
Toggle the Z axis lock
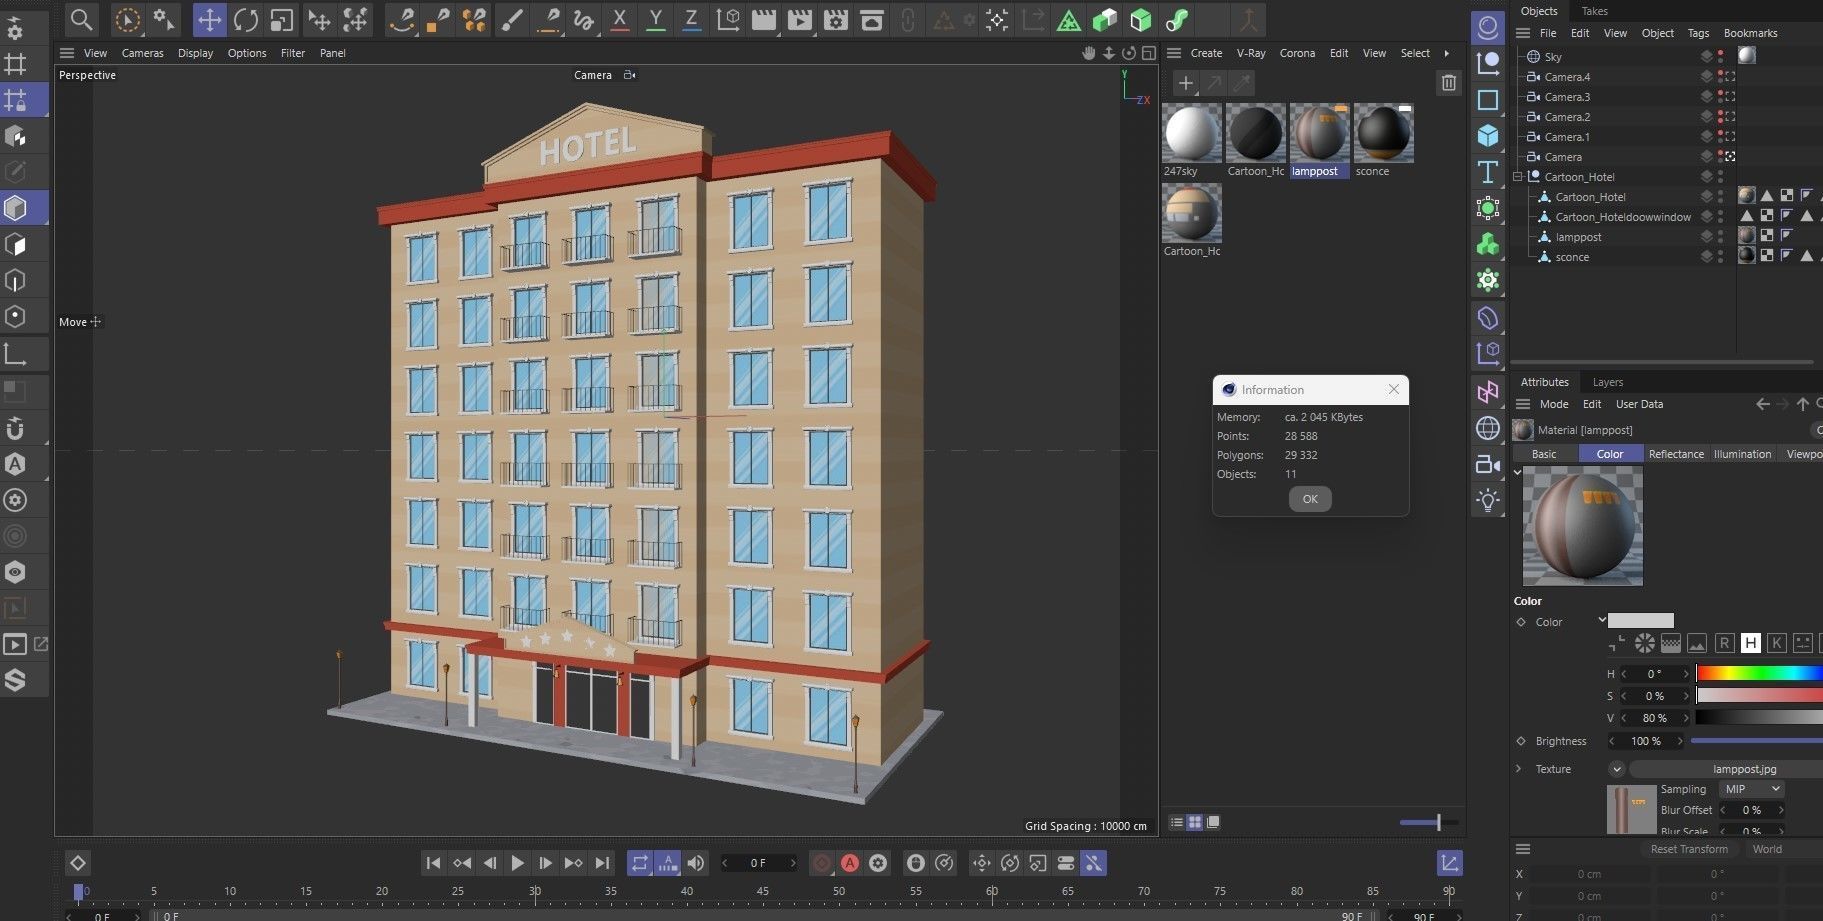pyautogui.click(x=691, y=19)
